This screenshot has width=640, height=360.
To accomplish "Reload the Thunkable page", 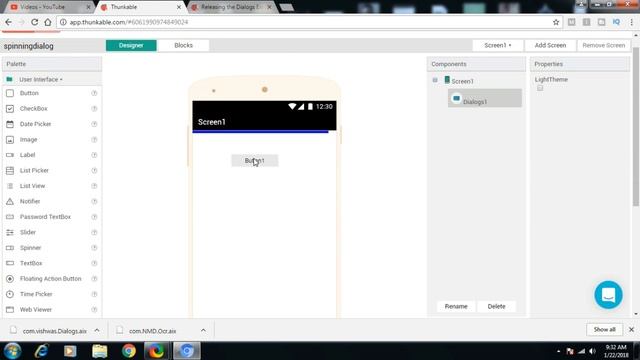I will (35, 22).
